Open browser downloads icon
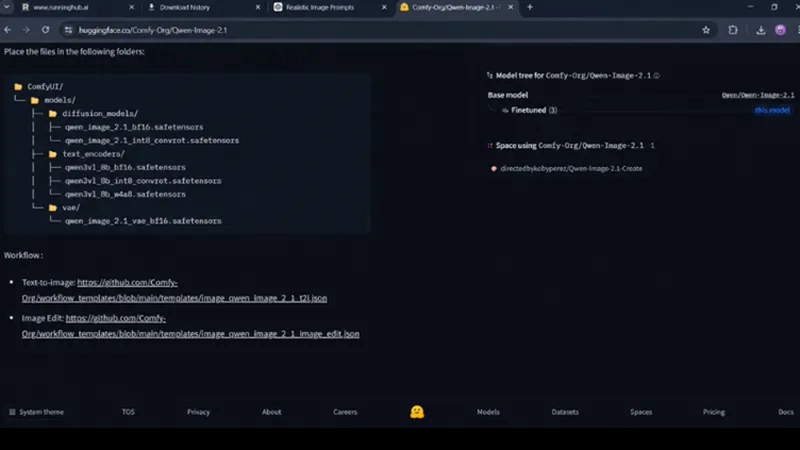The height and width of the screenshot is (450, 800). click(760, 30)
